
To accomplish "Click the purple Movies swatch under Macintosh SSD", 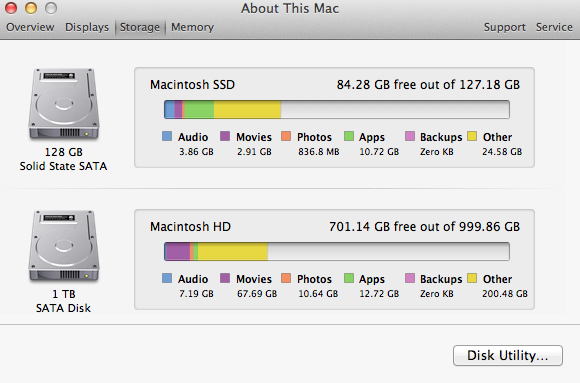I will tap(225, 136).
